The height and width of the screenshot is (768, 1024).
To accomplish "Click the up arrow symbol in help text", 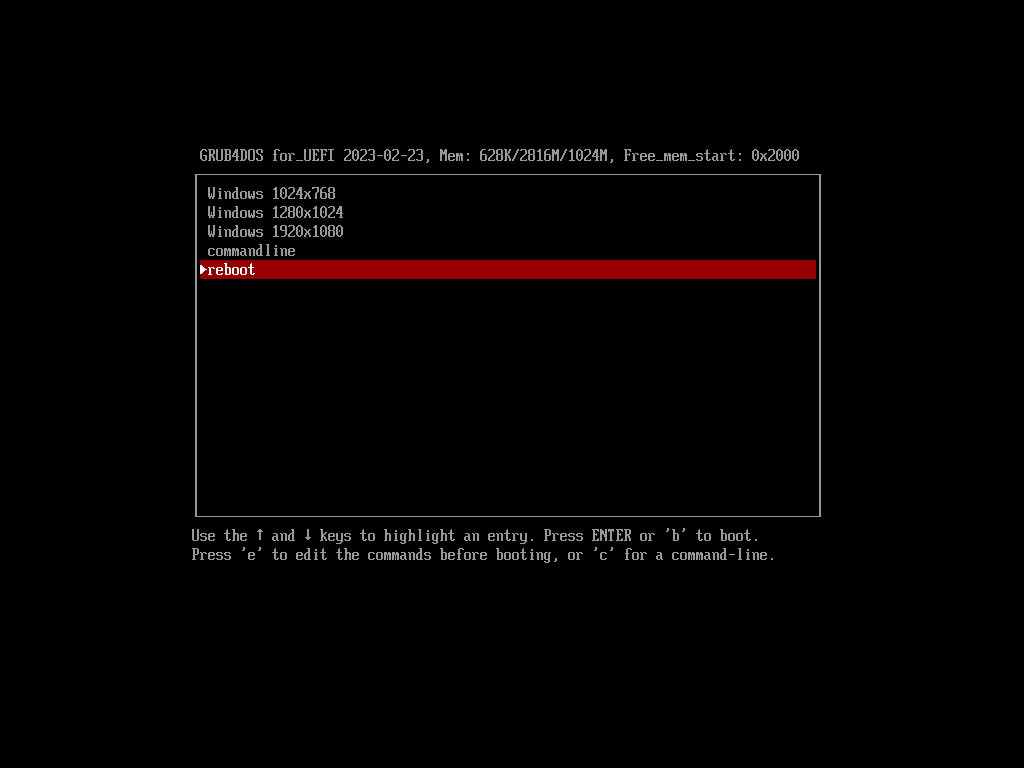I will click(260, 536).
